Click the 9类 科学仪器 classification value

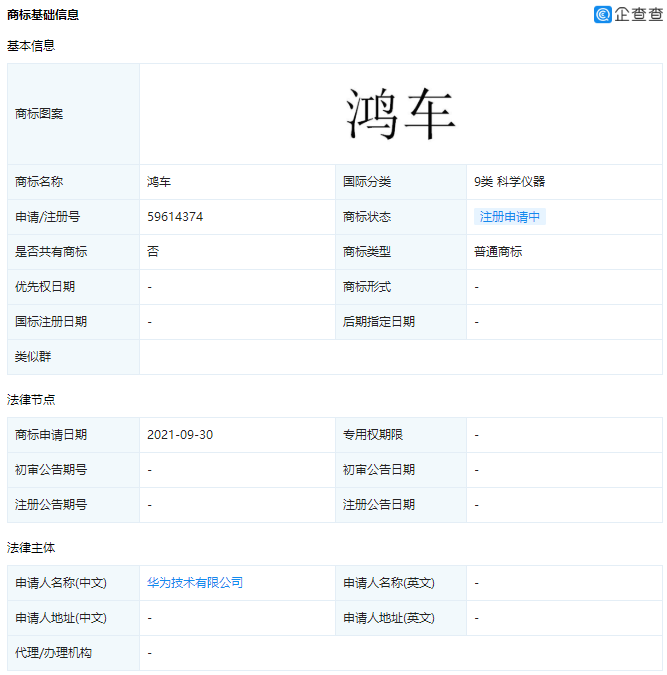(509, 182)
